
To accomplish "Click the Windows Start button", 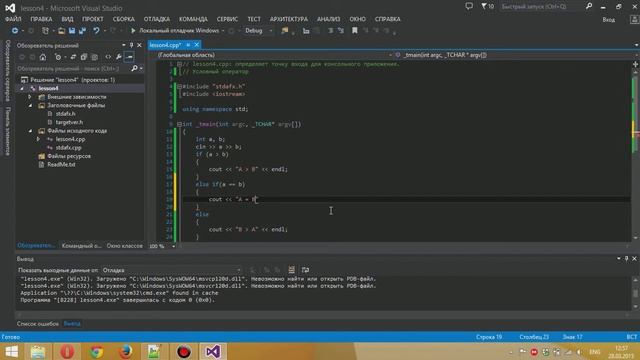I will (11, 351).
